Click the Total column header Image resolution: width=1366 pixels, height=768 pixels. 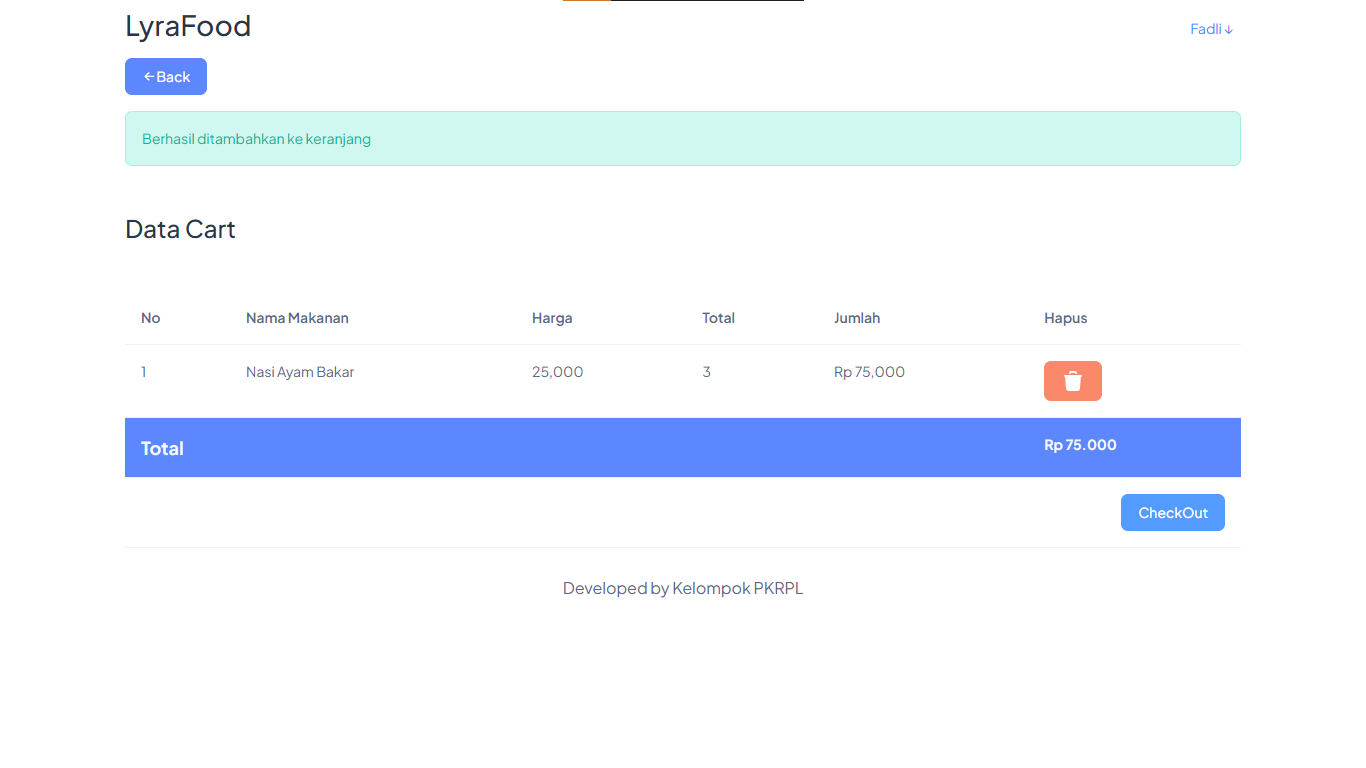(718, 318)
